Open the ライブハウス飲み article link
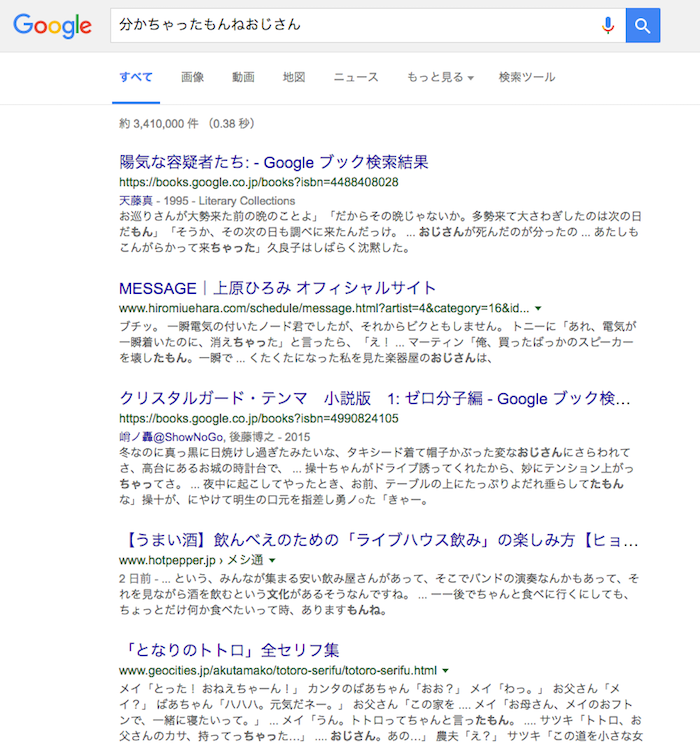This screenshot has height=743, width=700. point(378,540)
